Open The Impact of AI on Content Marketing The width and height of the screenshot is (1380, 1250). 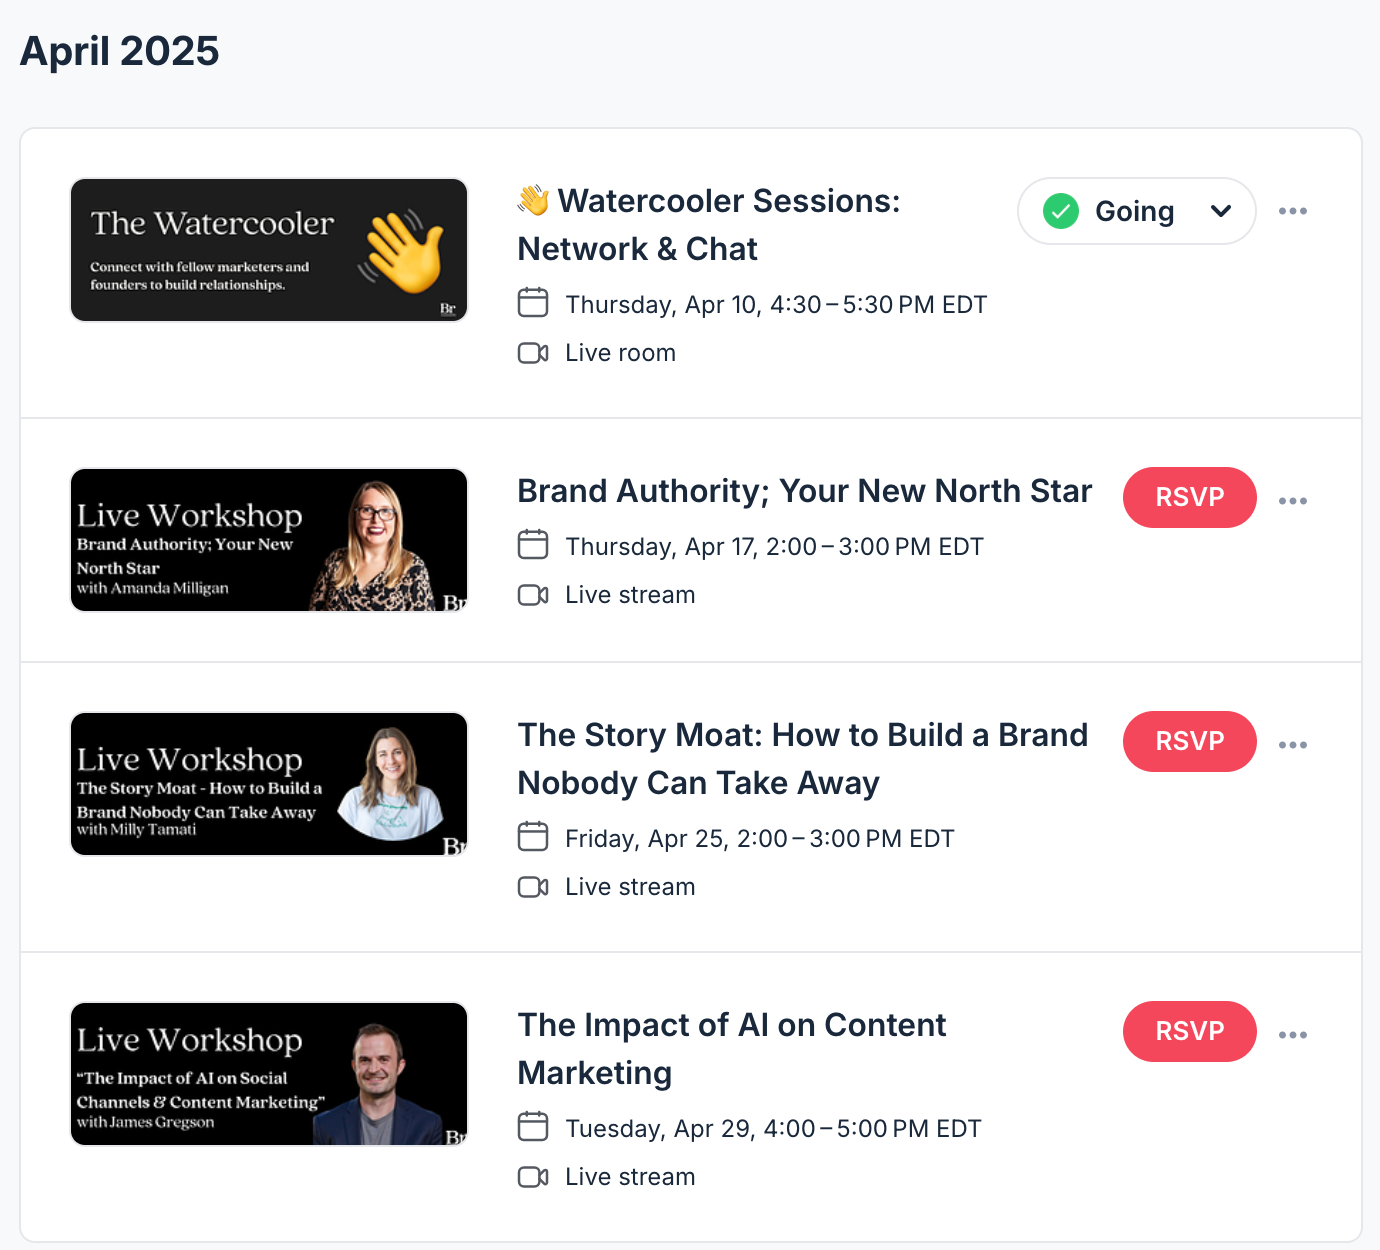732,1049
